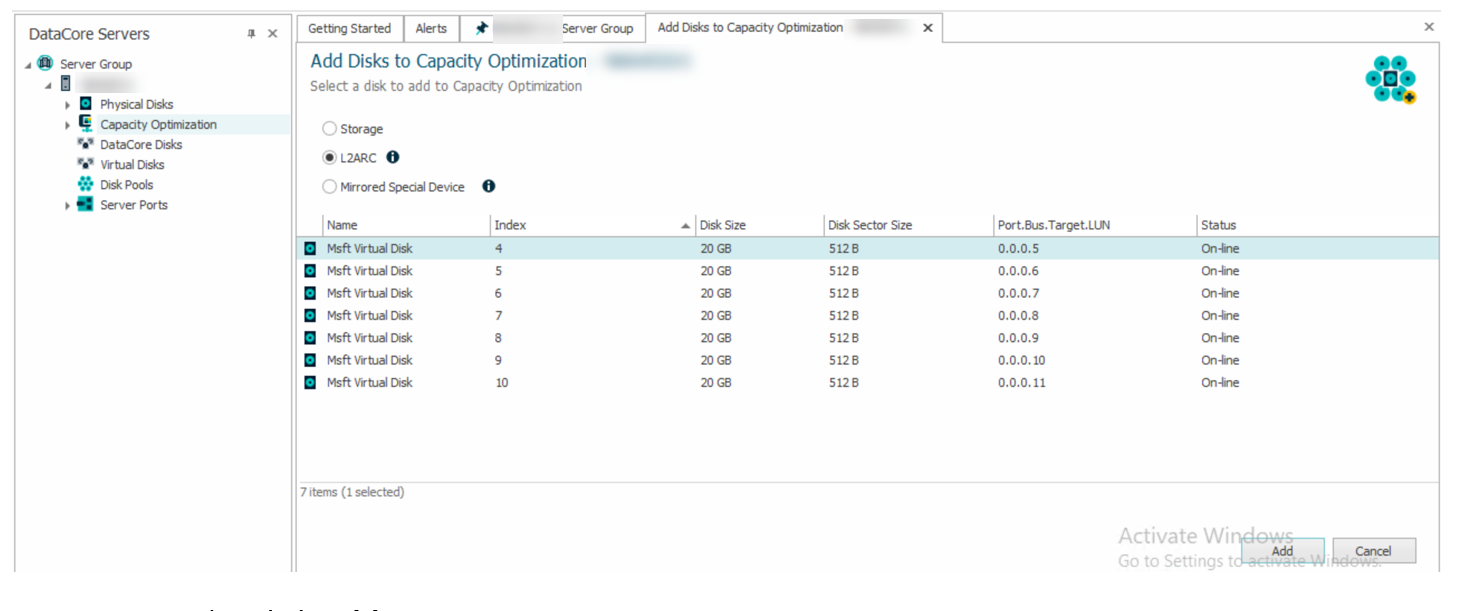Expand the Physical Disks tree node

coord(68,105)
